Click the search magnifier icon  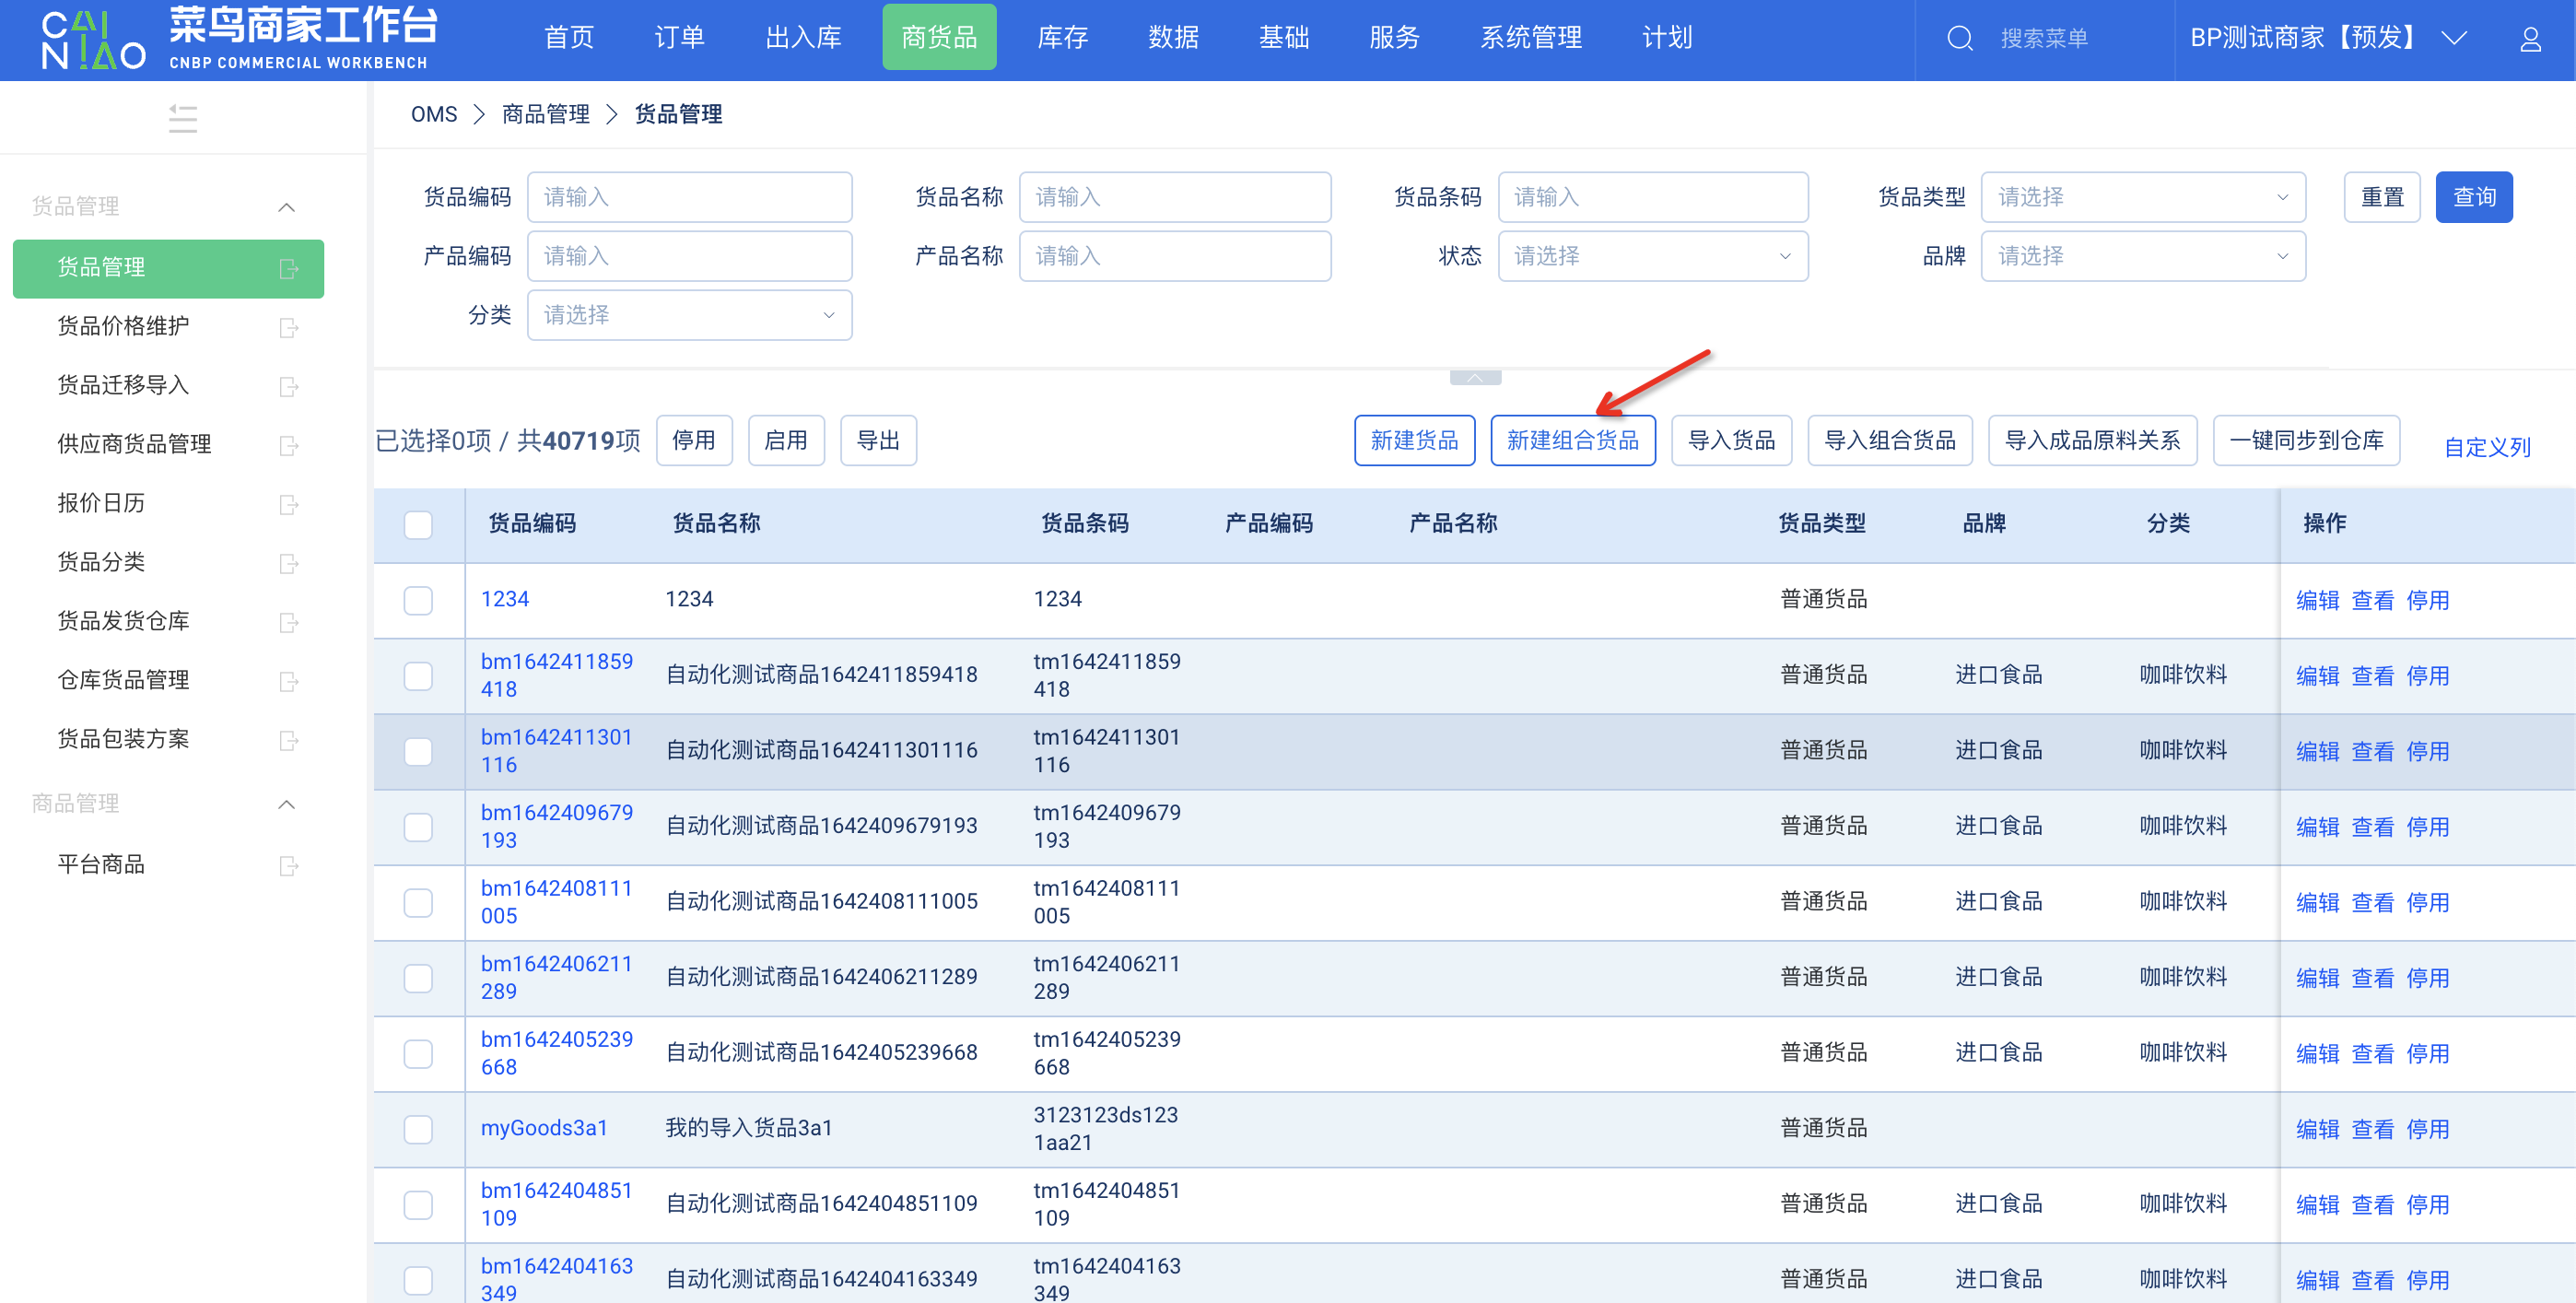coord(1960,39)
